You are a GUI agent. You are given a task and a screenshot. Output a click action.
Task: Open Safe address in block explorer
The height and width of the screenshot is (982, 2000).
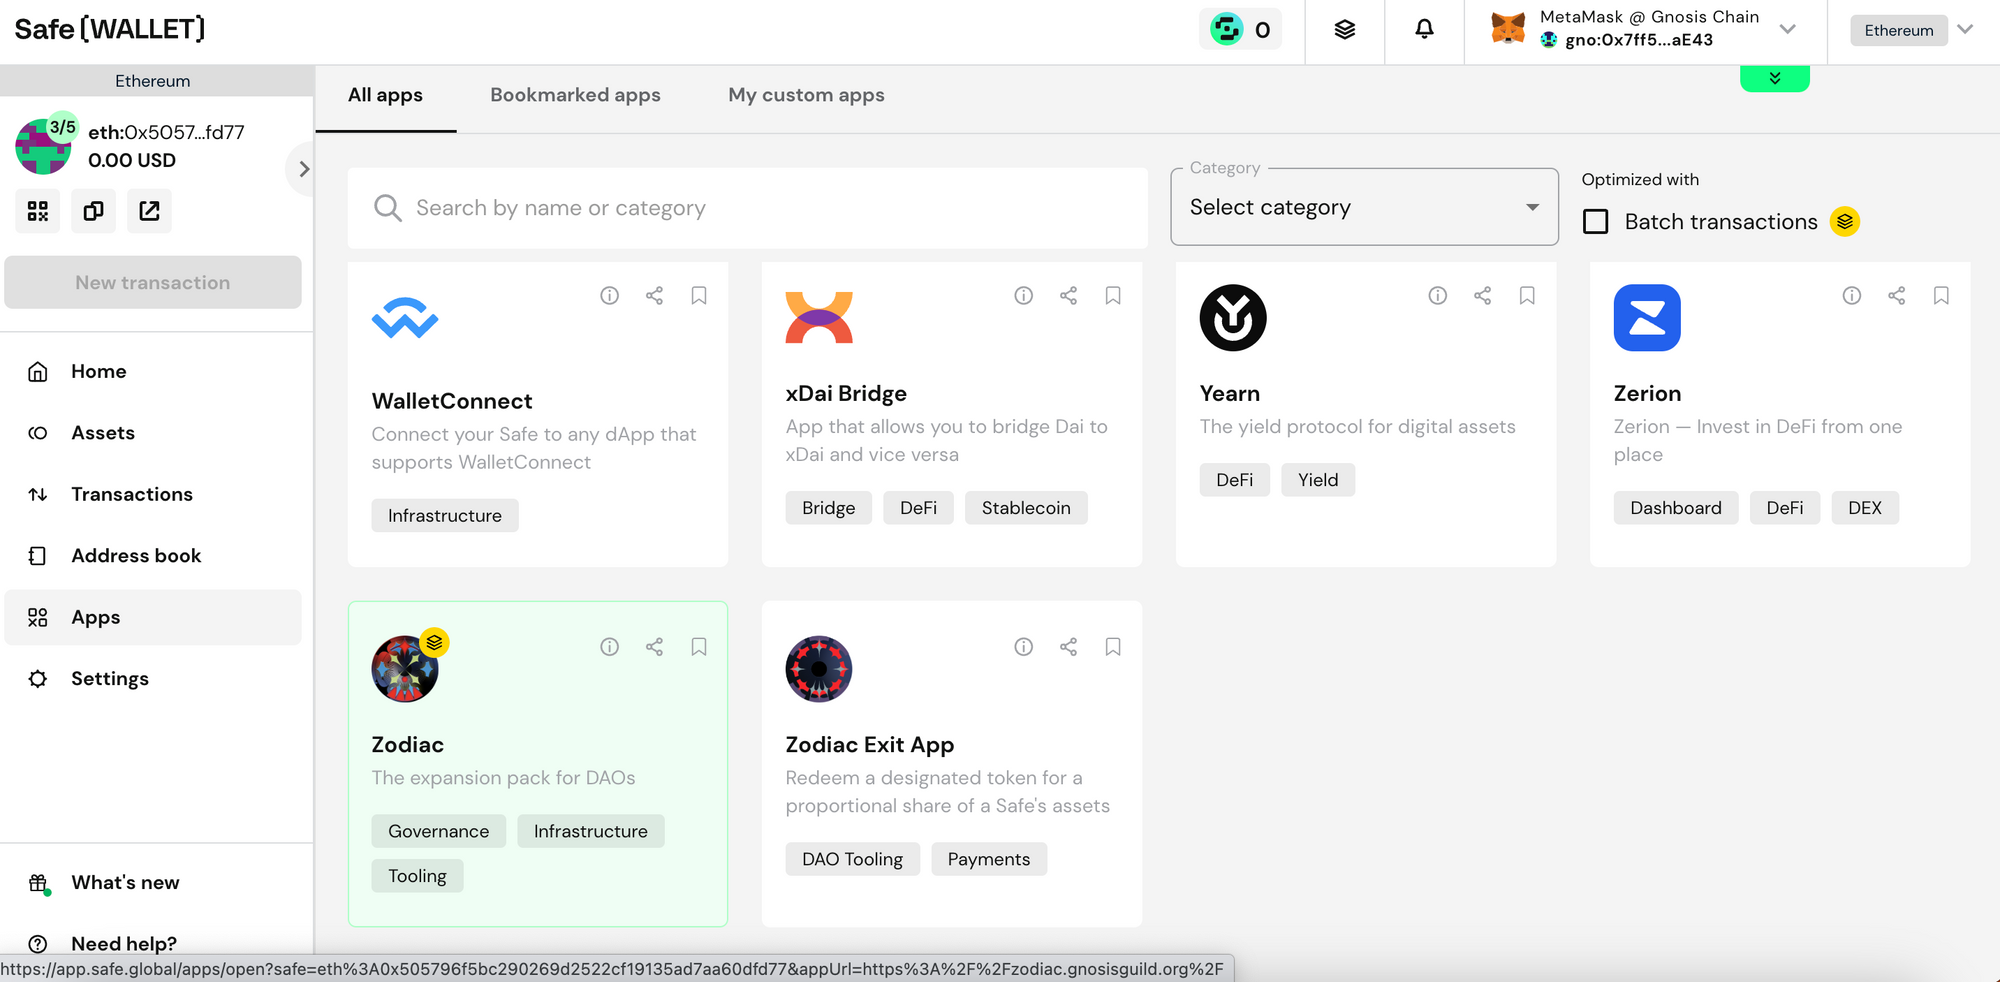coord(149,211)
